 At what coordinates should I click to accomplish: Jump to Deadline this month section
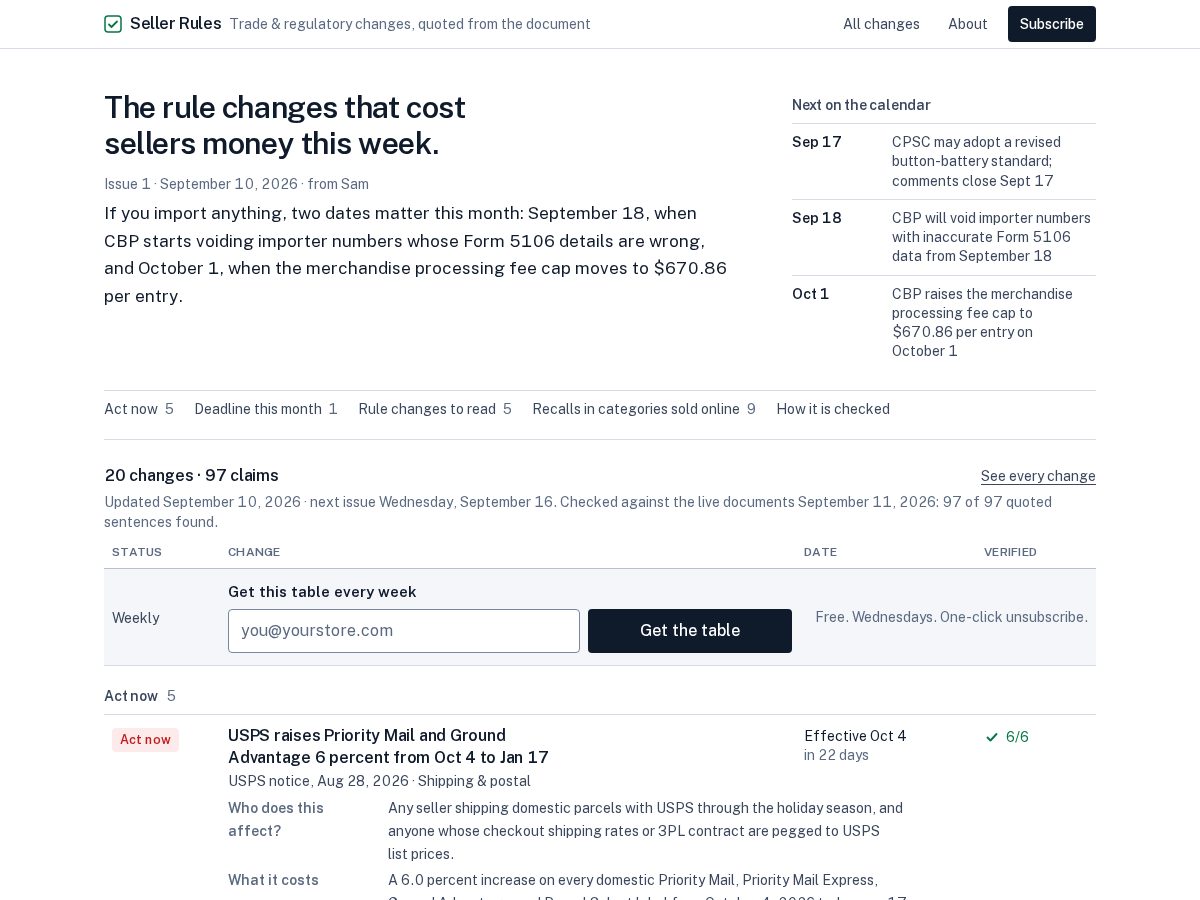(266, 409)
